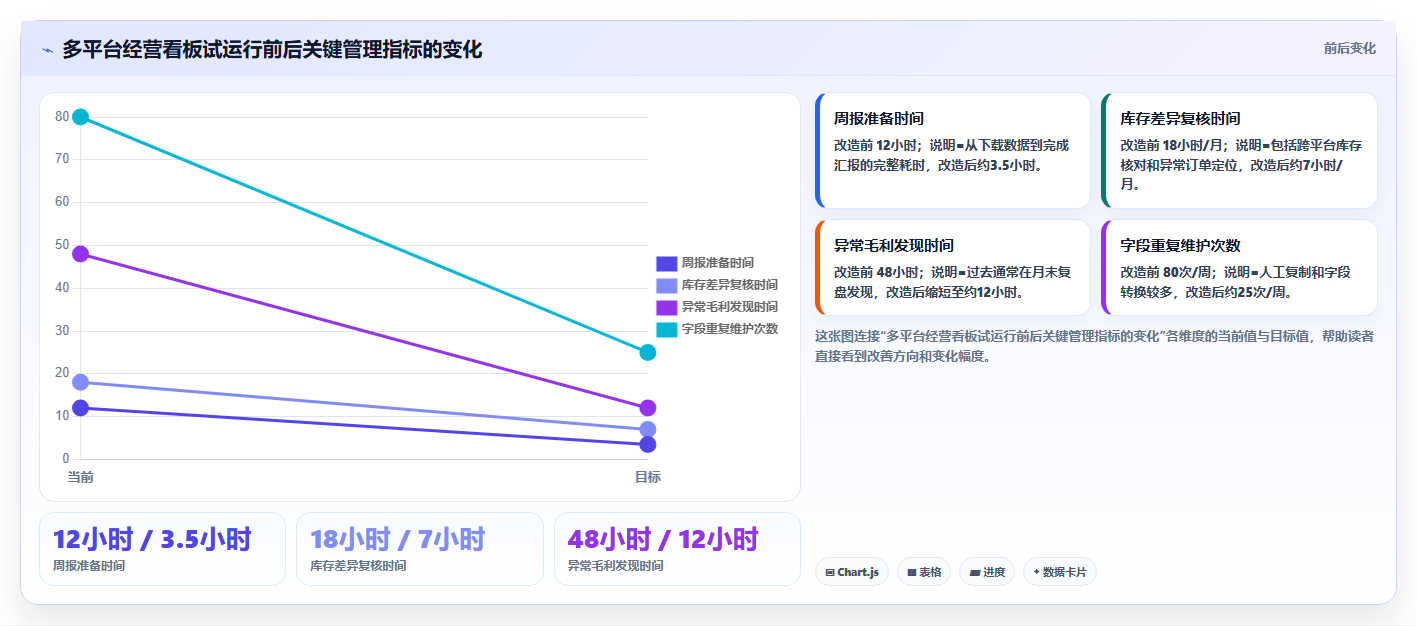
Task: Click the indigo data point at 12 (当前)
Action: pyautogui.click(x=81, y=408)
